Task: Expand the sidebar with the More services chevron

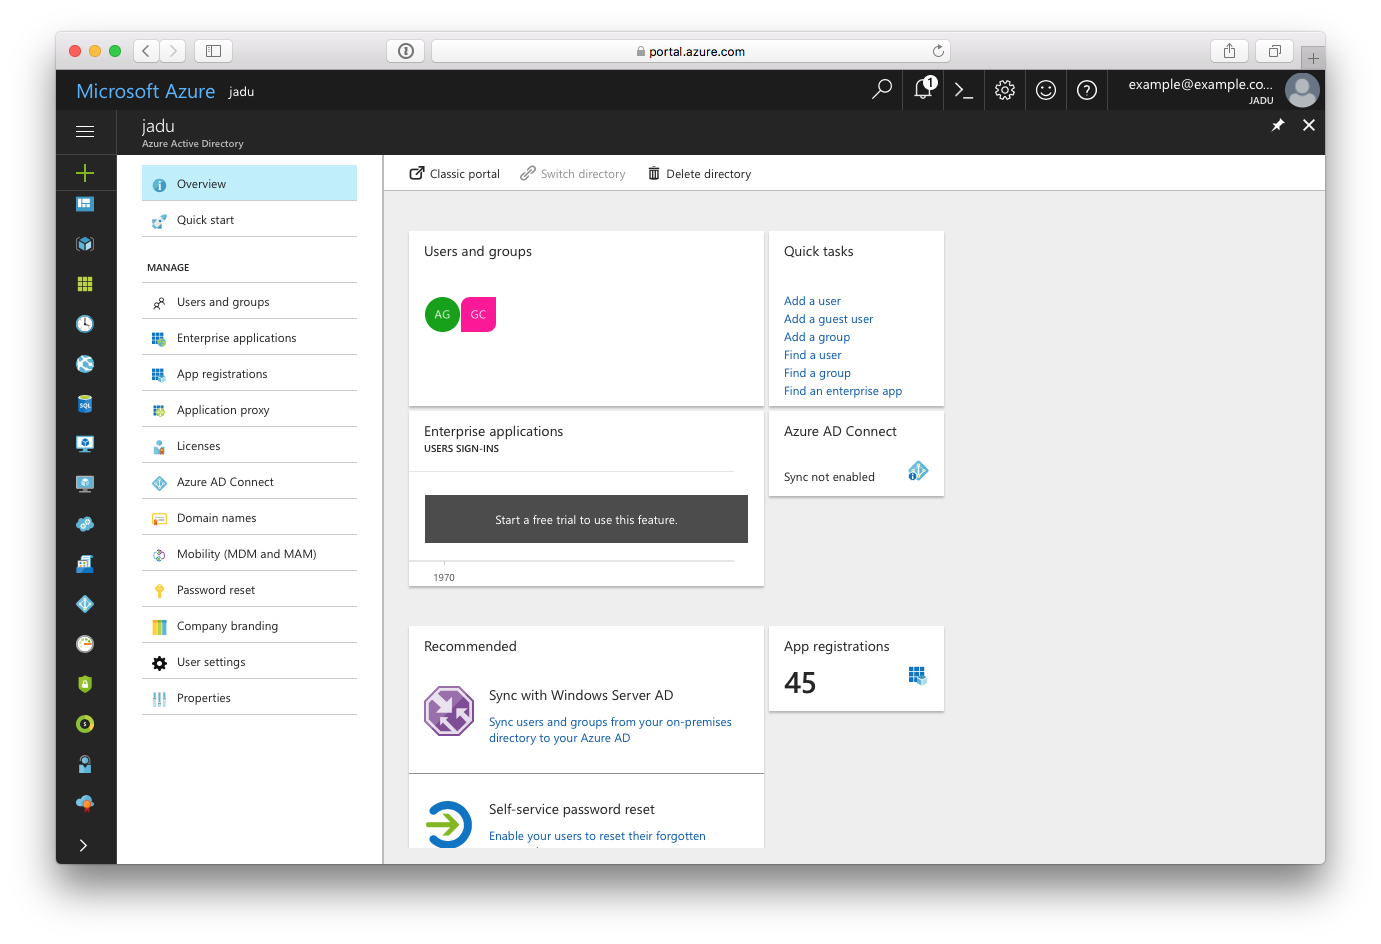Action: click(84, 845)
